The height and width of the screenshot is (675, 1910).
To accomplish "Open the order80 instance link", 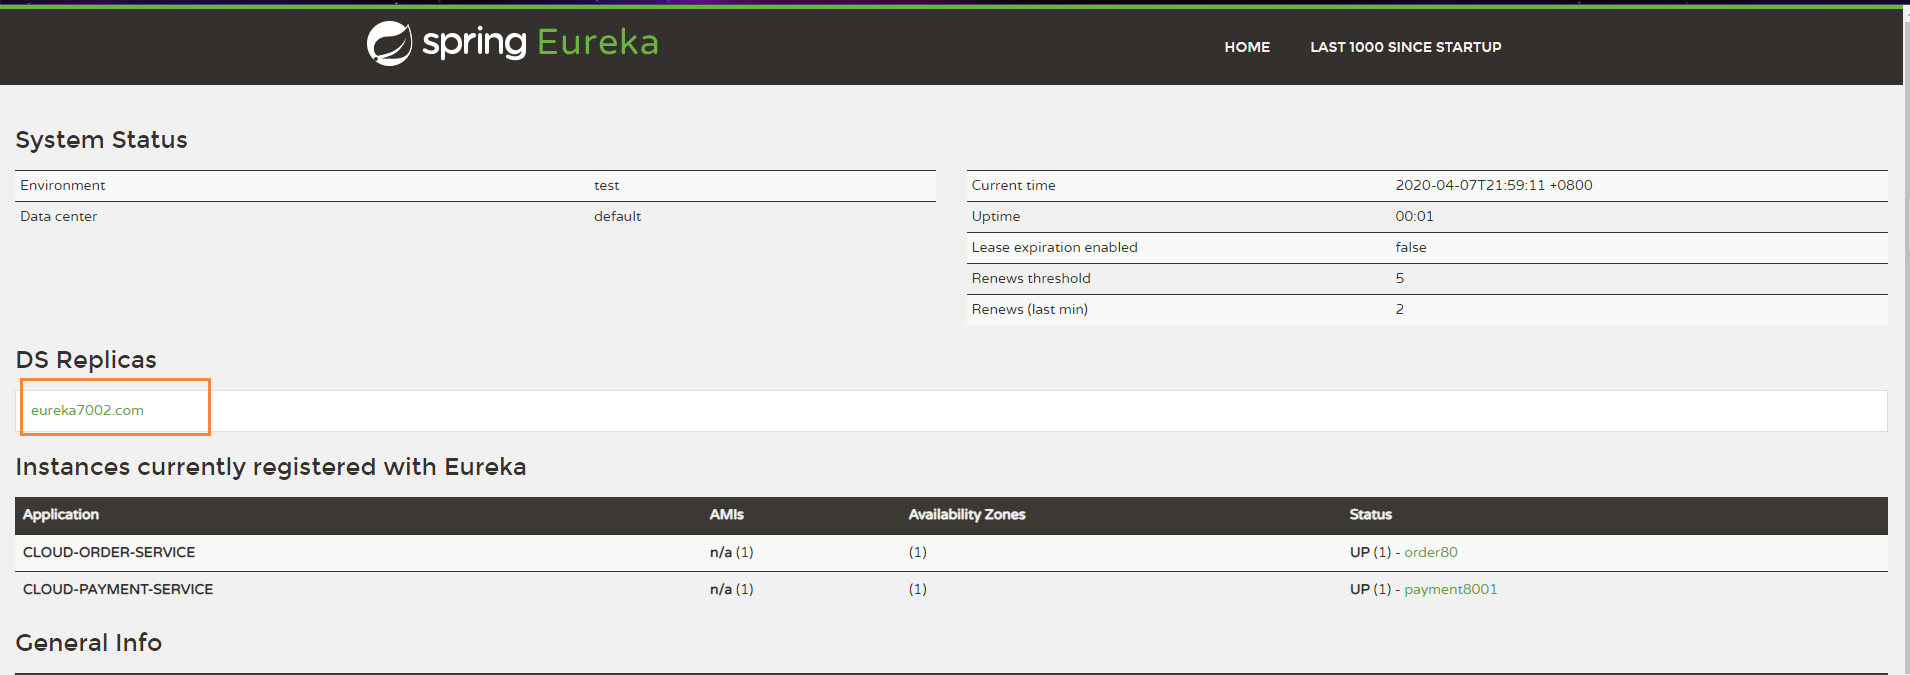I will (1431, 552).
